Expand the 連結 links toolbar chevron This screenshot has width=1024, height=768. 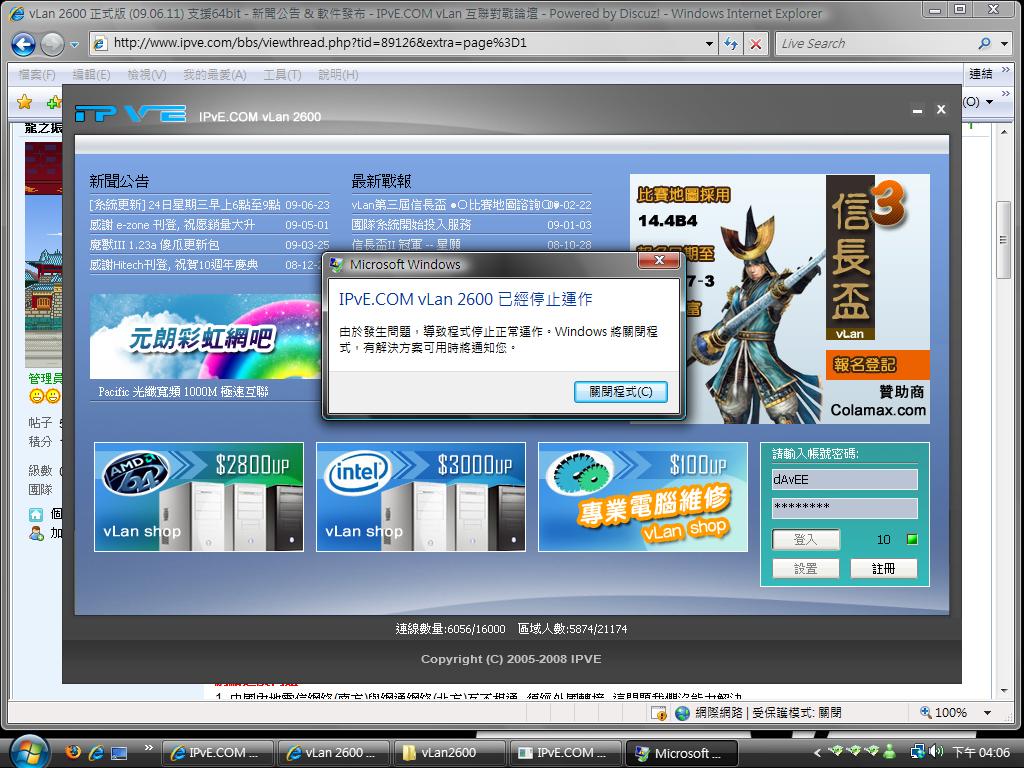1006,70
